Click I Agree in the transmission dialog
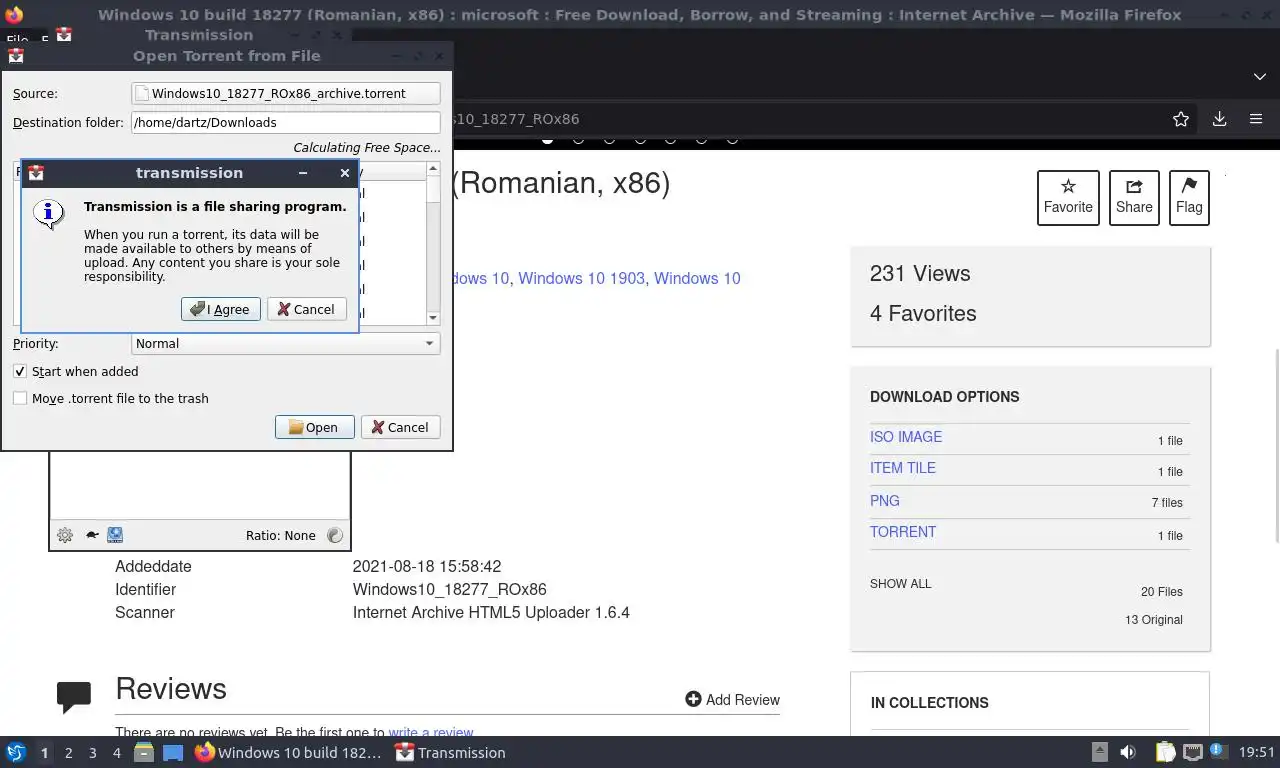Screen dimensions: 1280x768 pyautogui.click(x=221, y=309)
